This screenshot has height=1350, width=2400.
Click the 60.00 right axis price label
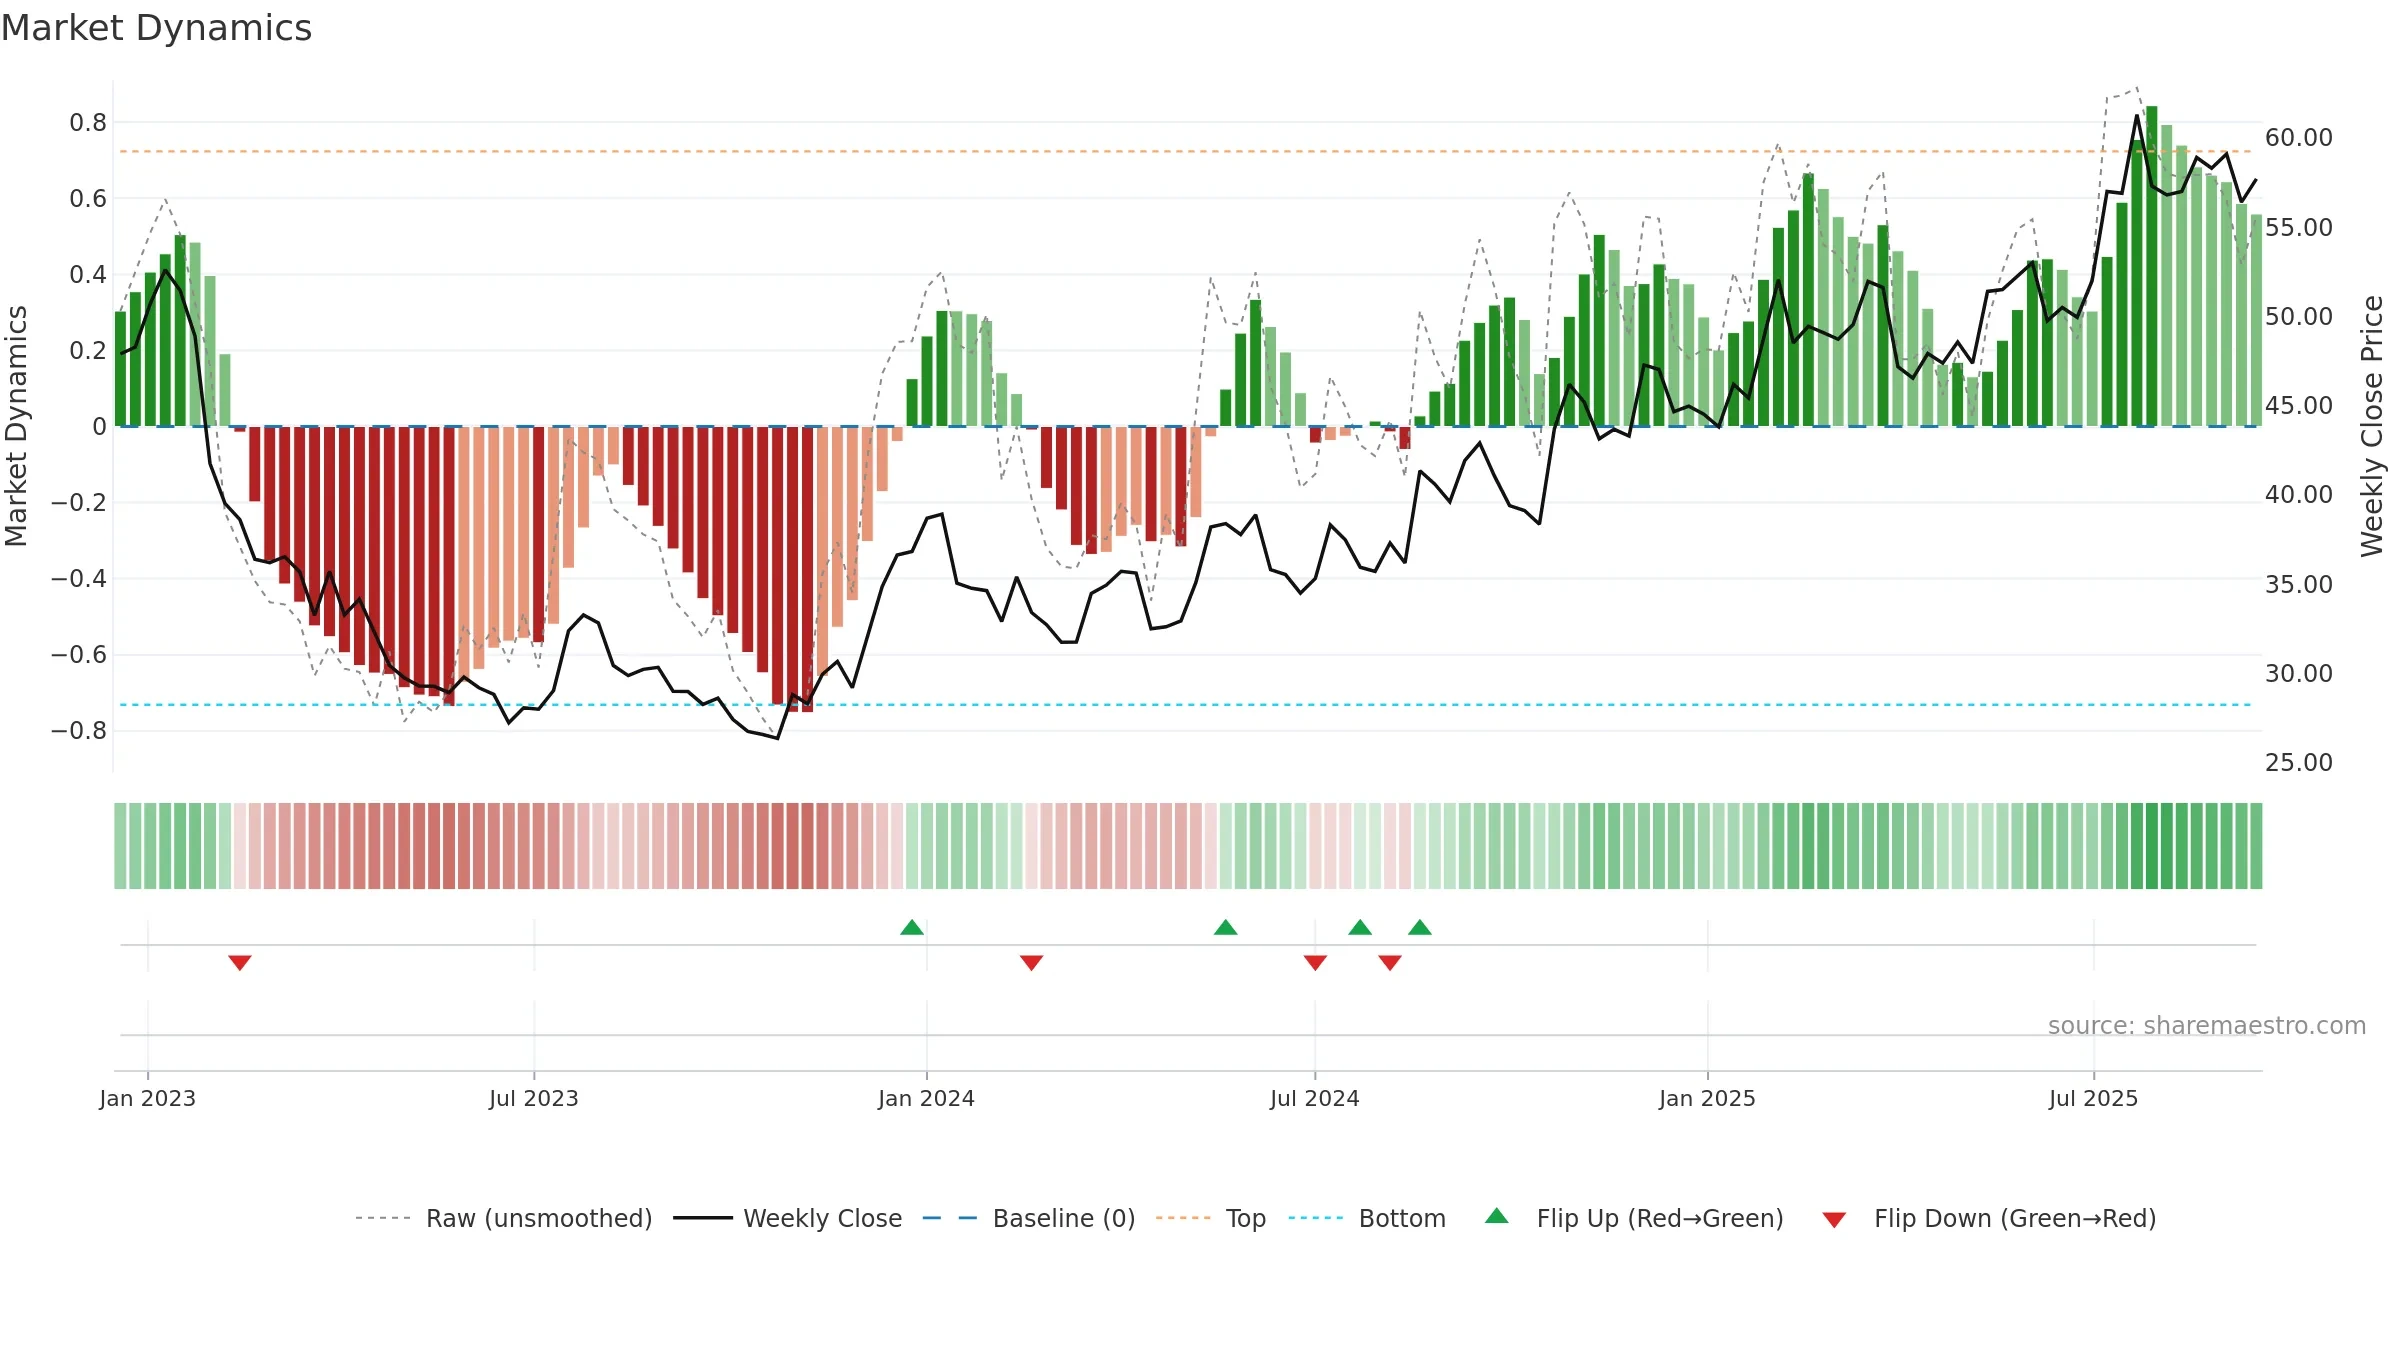pos(2299,137)
